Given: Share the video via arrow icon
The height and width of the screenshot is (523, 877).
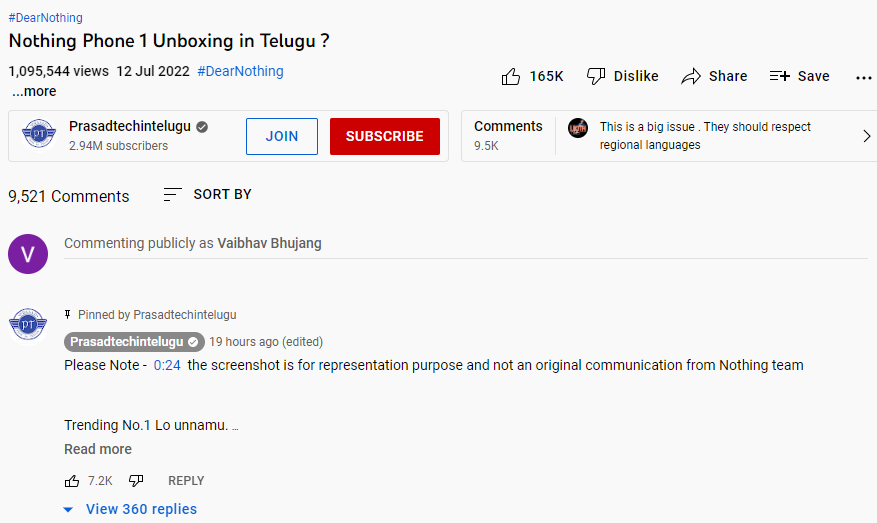Looking at the screenshot, I should [x=691, y=76].
